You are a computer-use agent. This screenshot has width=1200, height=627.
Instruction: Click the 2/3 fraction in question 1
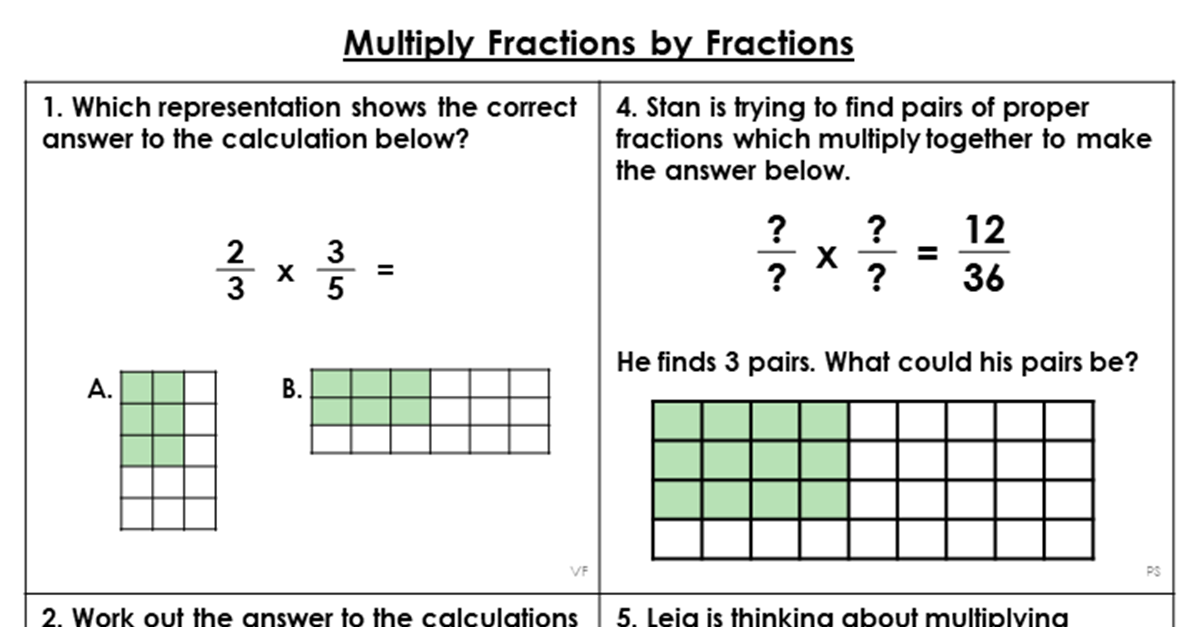(236, 271)
